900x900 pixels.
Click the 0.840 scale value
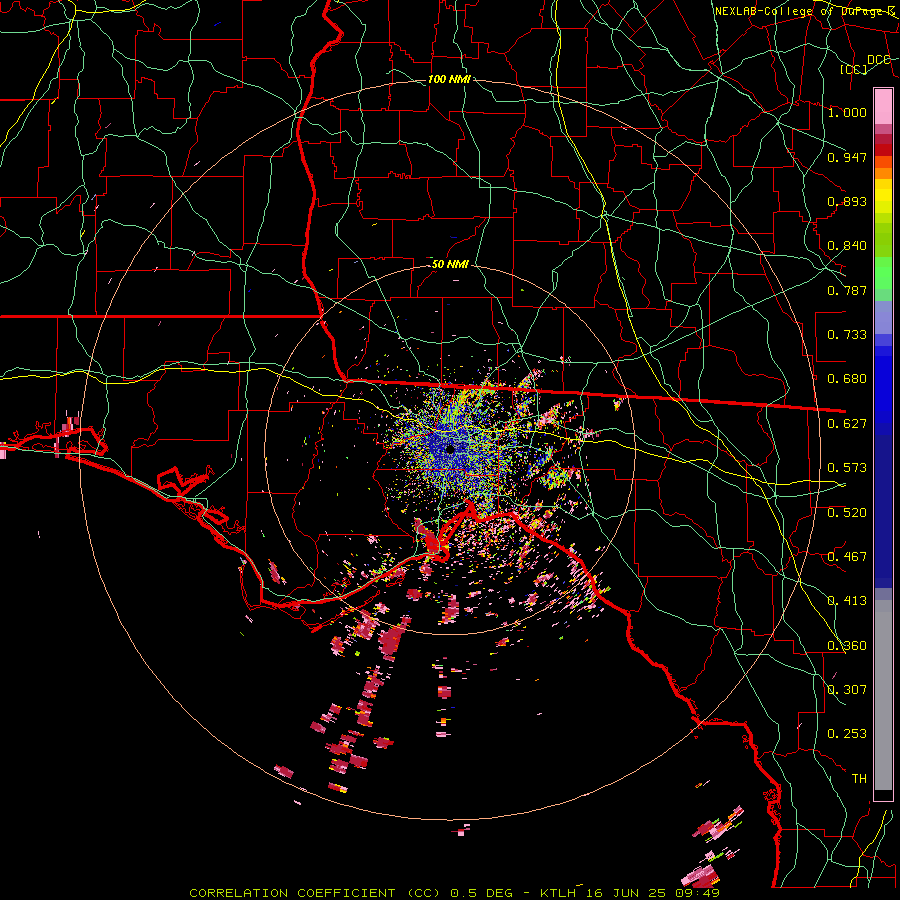click(847, 246)
